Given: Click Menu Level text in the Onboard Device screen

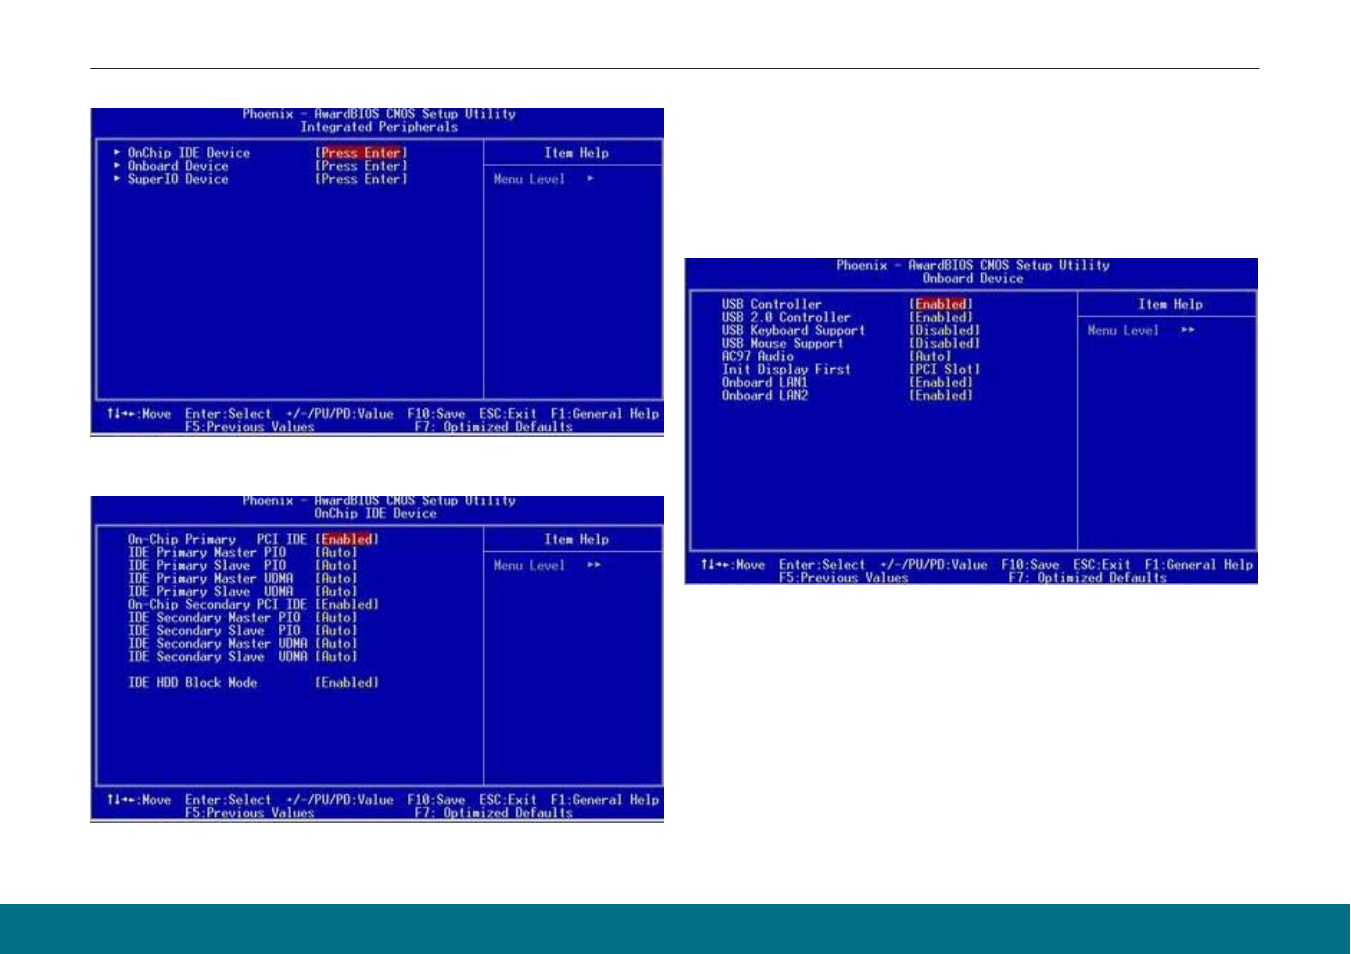Looking at the screenshot, I should (x=1123, y=330).
